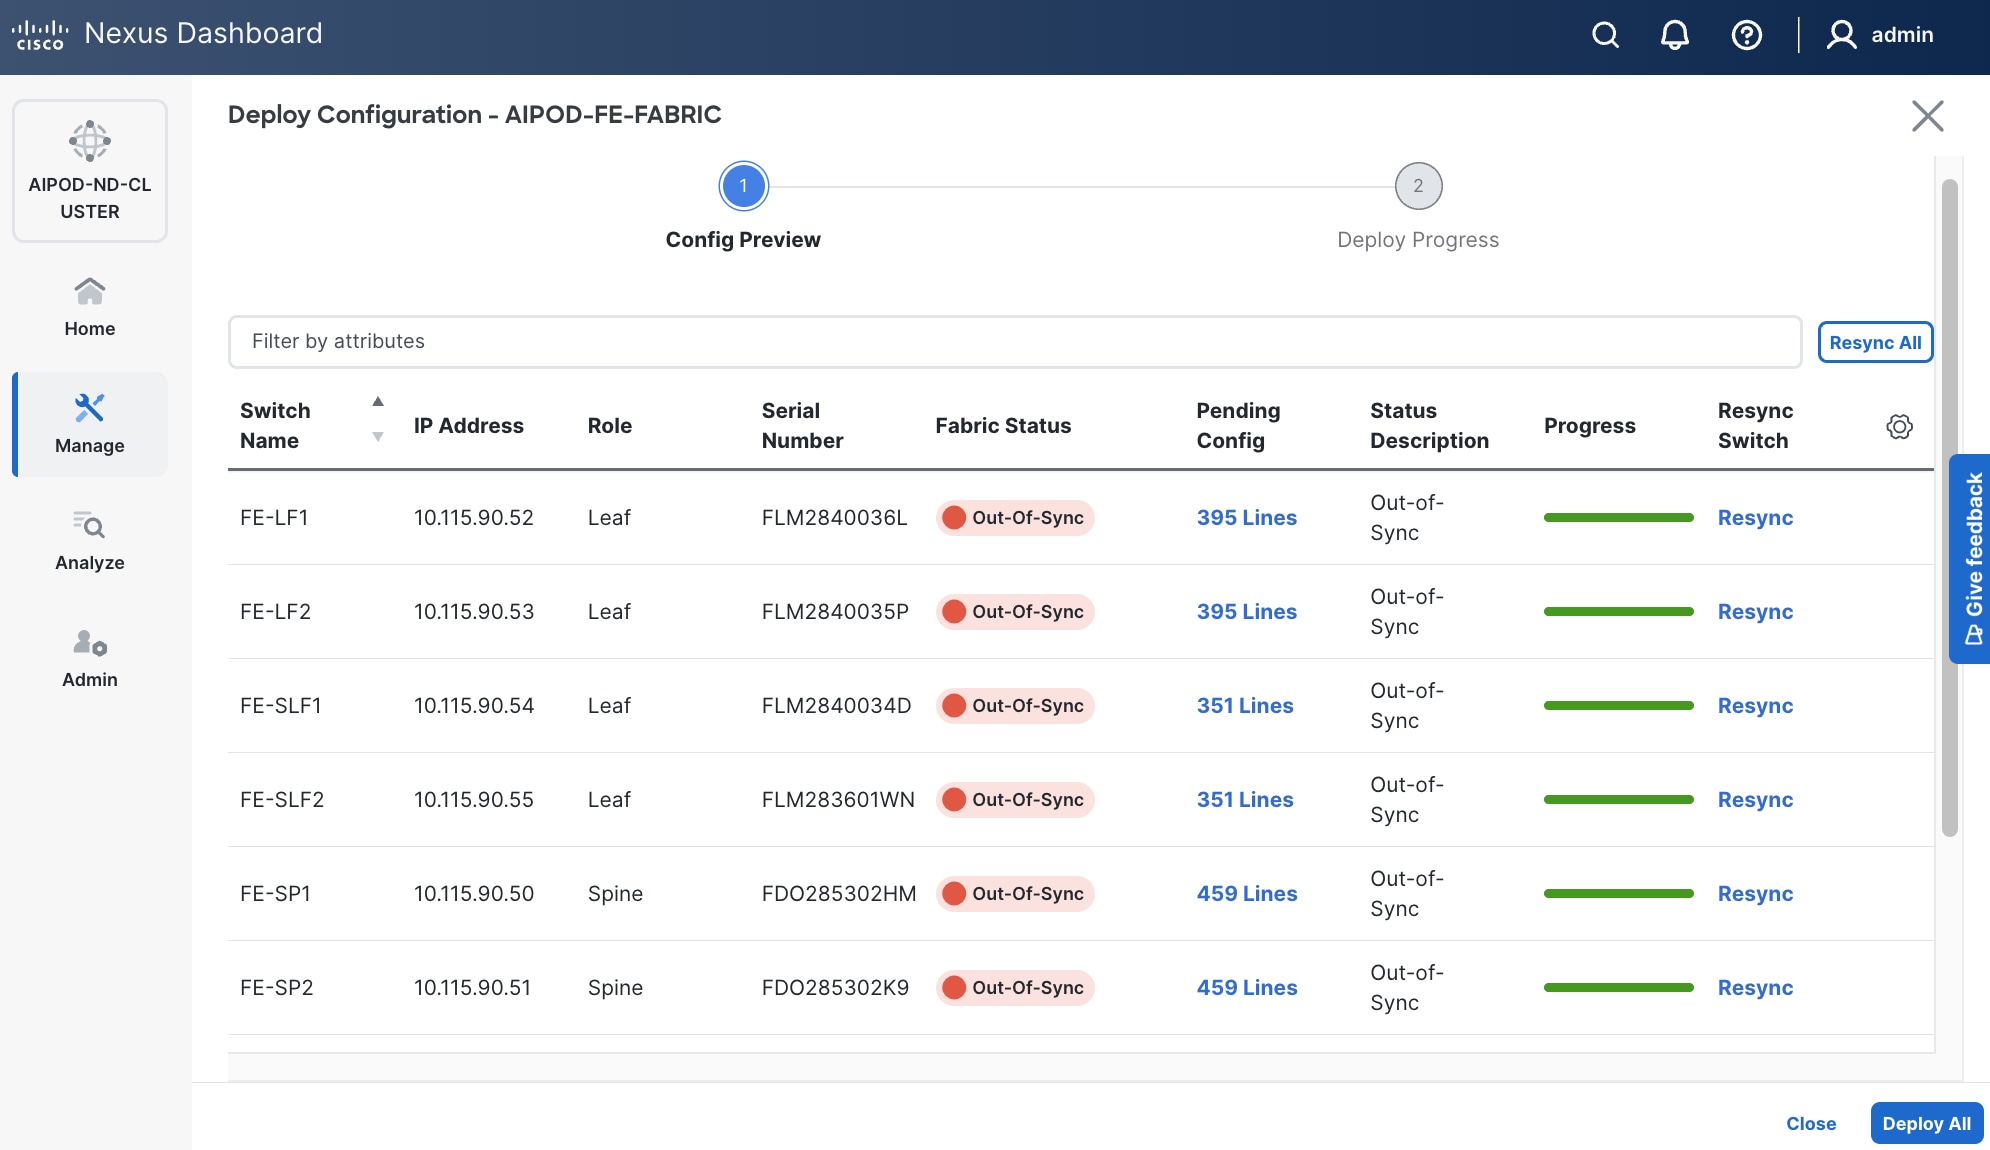Select the Deploy Progress step circle

(1418, 186)
